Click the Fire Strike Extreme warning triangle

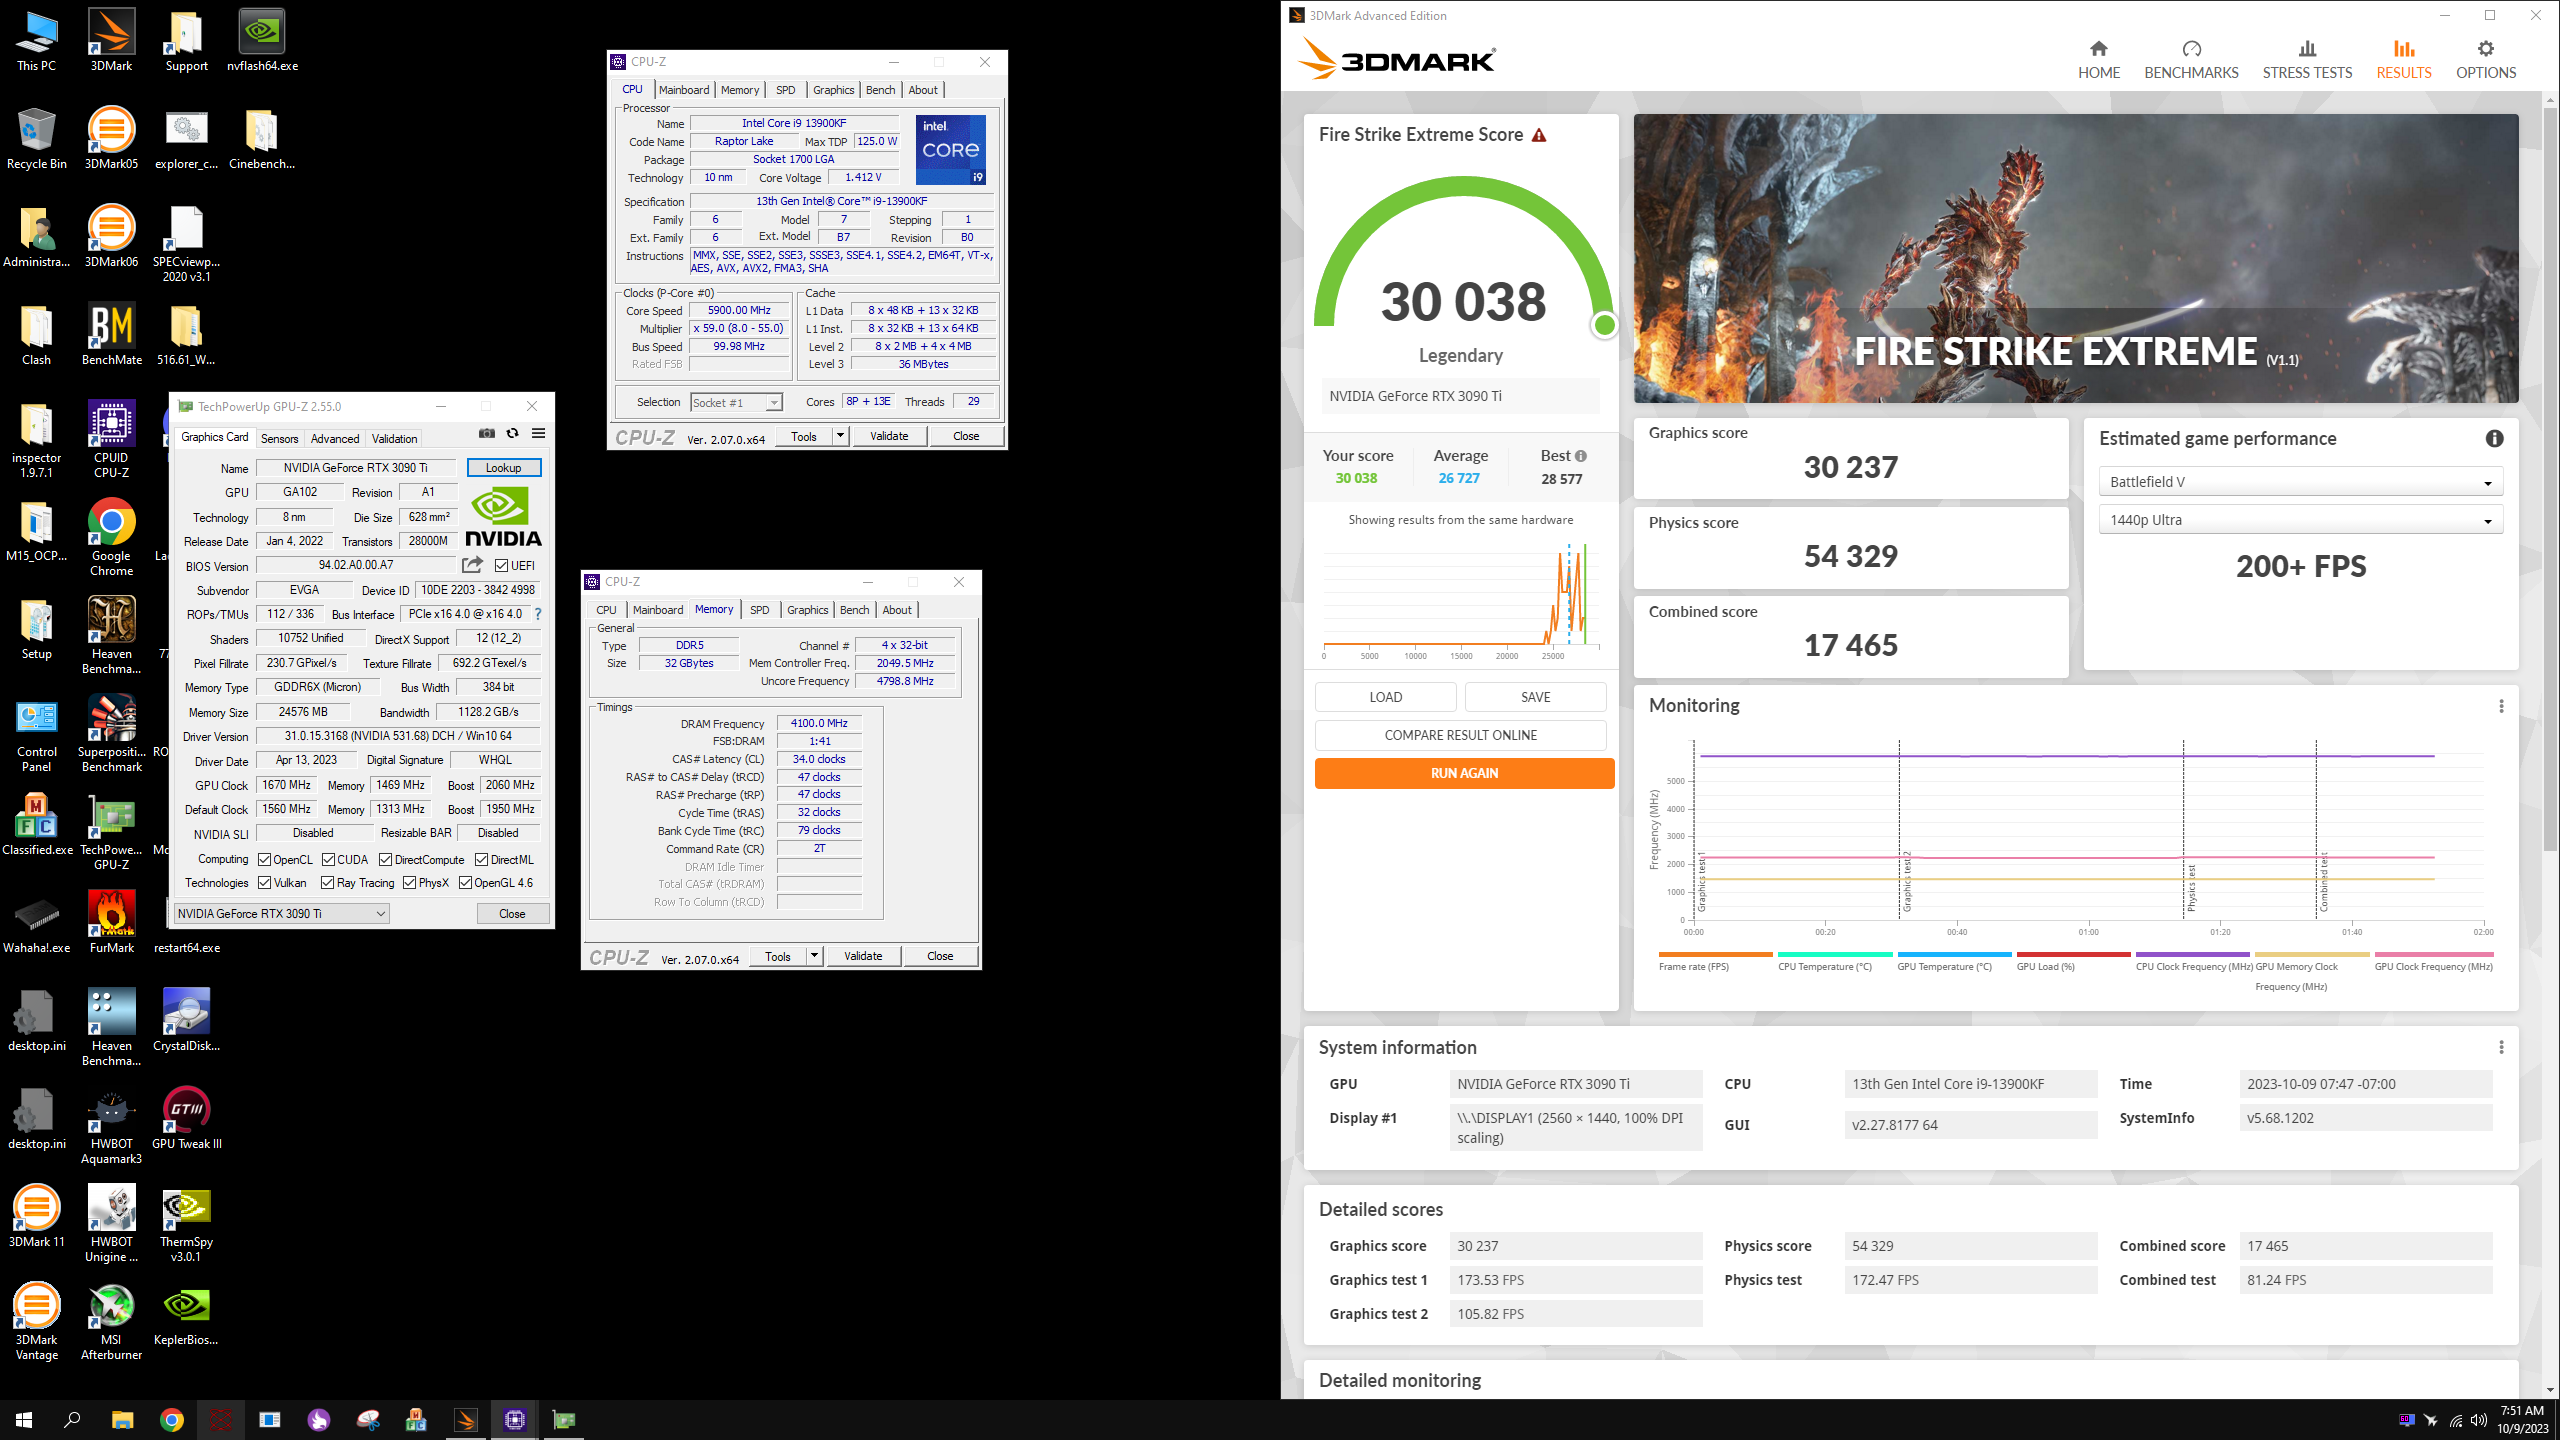click(x=1539, y=135)
